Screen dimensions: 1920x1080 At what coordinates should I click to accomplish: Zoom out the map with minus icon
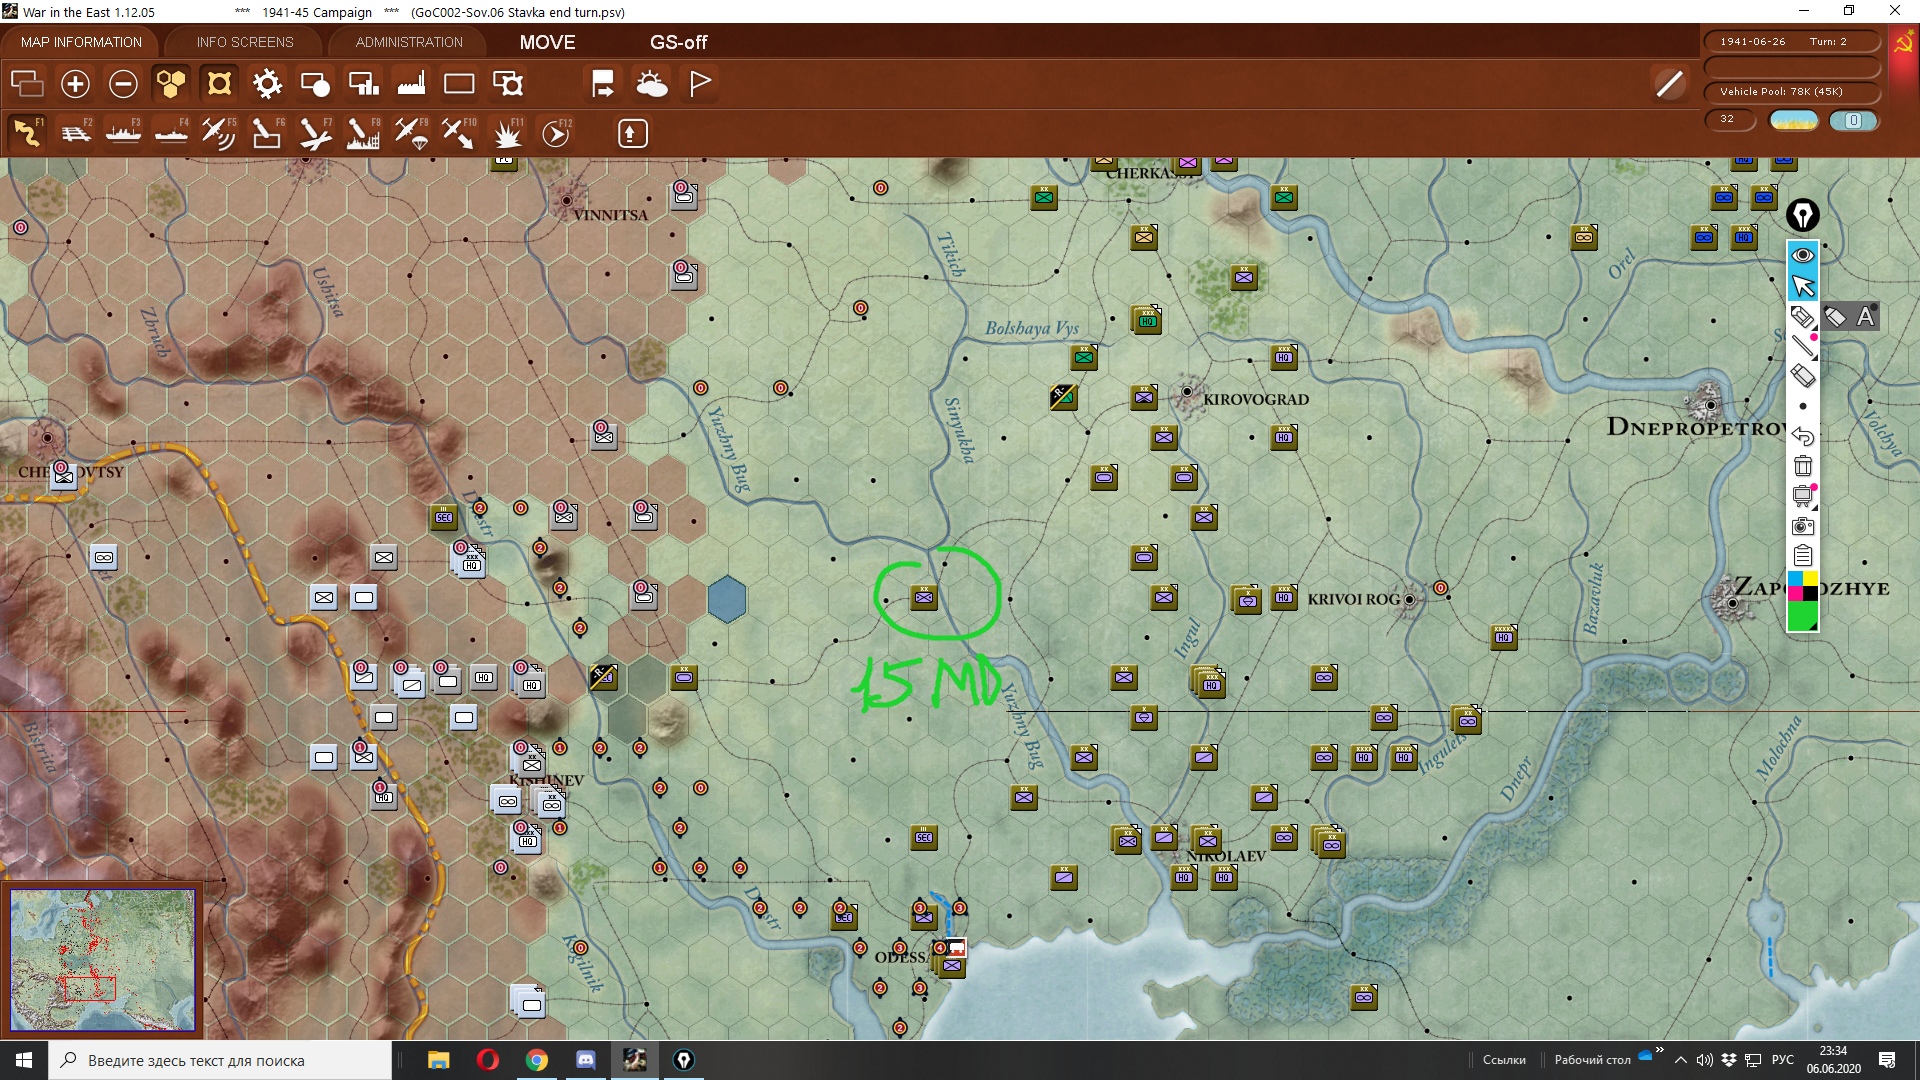[x=123, y=84]
